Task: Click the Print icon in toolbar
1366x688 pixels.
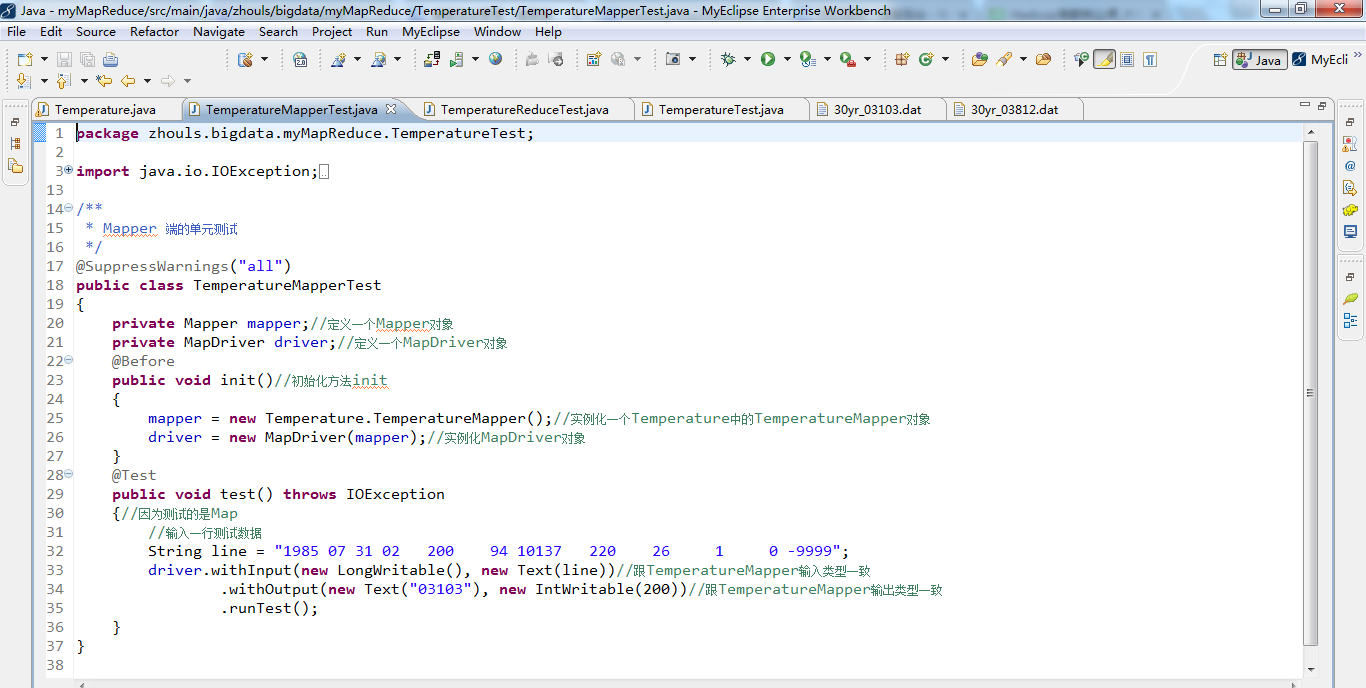Action: 110,60
